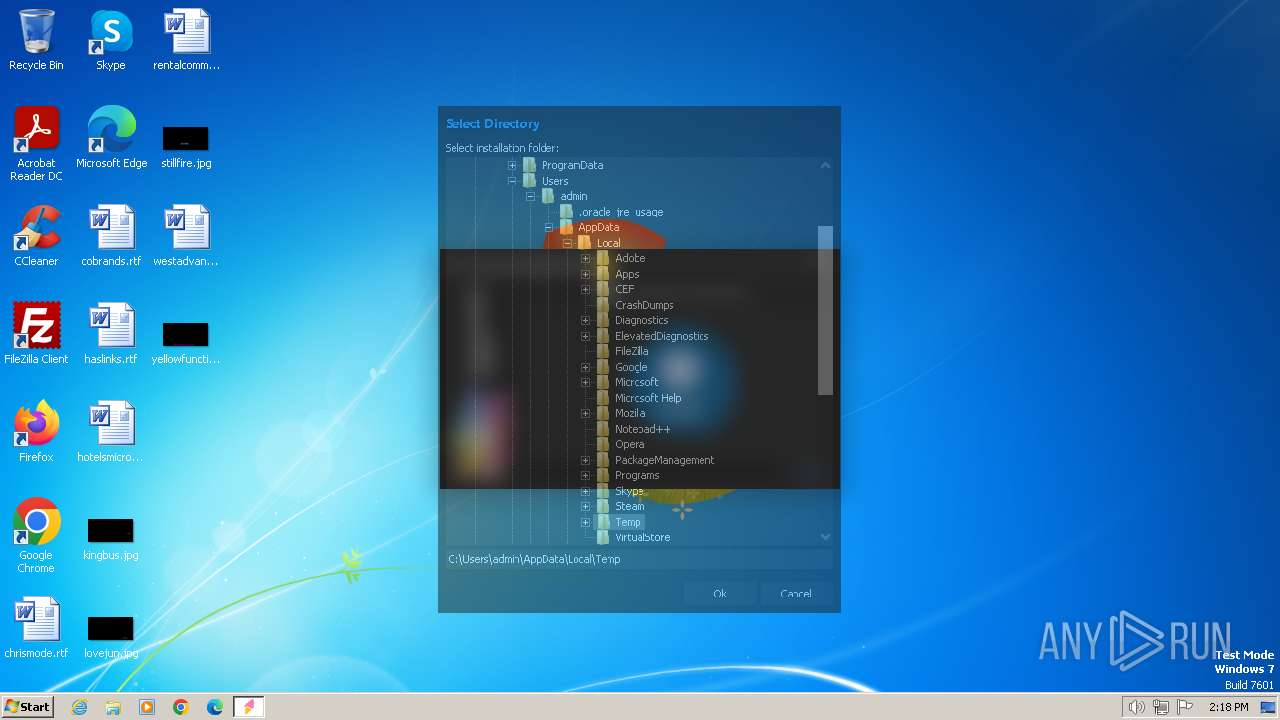Select the Mozilla folder
The image size is (1280, 720).
coord(629,413)
